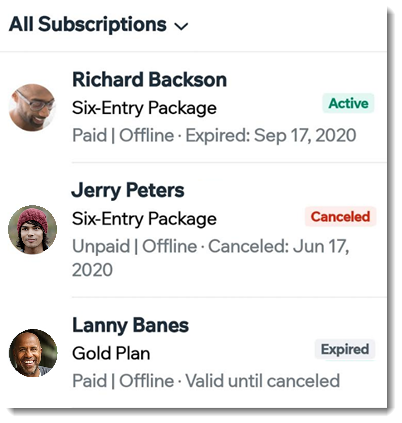Select Richard Backson's Six-Entry Package plan
402x423 pixels.
pos(144,108)
